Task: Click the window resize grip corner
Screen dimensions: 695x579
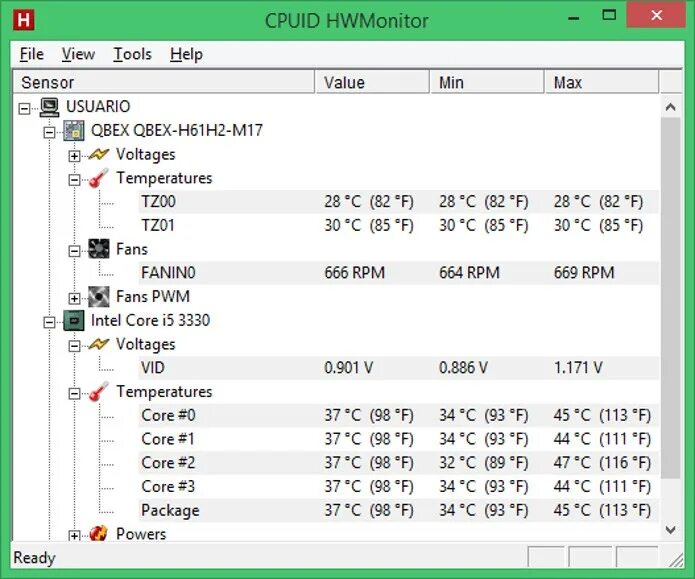Action: point(675,559)
